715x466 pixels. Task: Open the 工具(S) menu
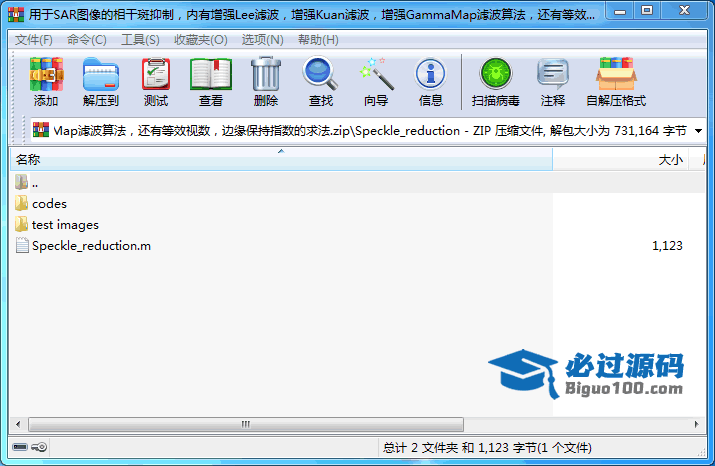(x=140, y=40)
